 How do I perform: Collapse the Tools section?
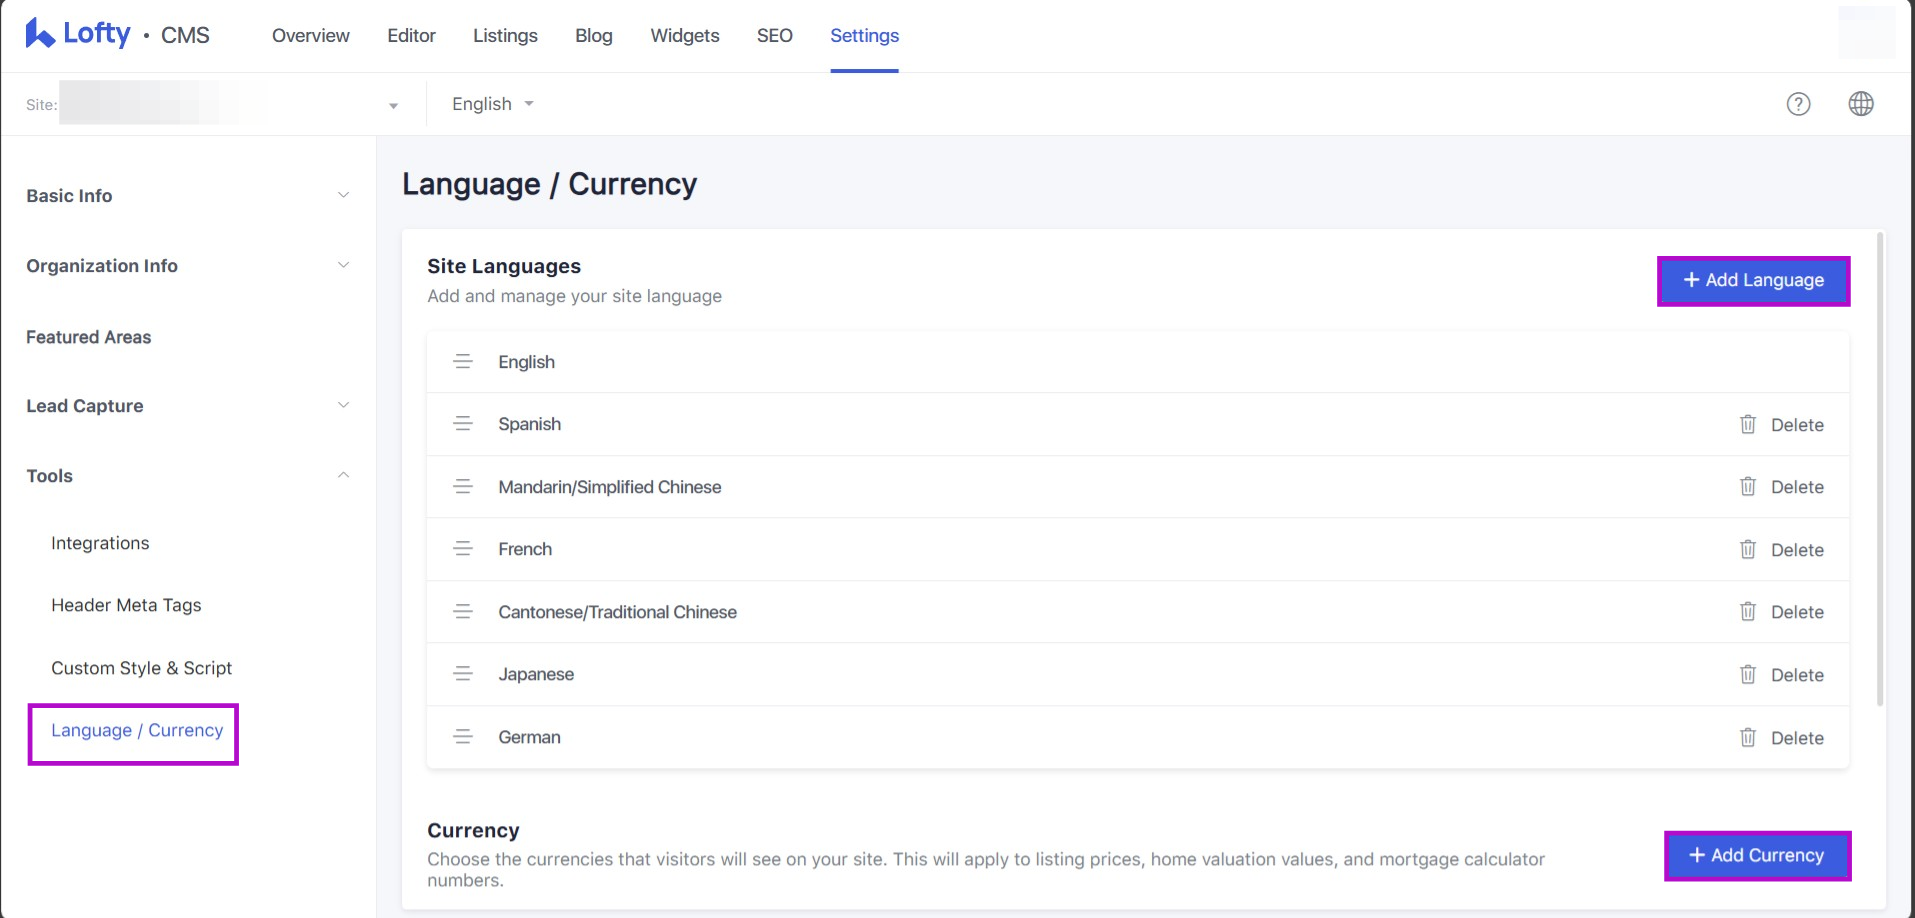(x=343, y=476)
